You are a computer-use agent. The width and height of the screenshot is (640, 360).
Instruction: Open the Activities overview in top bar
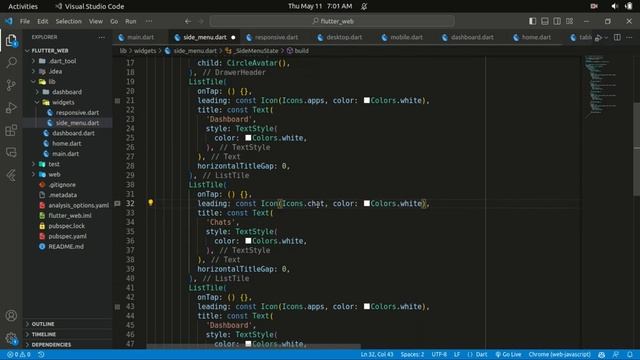point(23,6)
